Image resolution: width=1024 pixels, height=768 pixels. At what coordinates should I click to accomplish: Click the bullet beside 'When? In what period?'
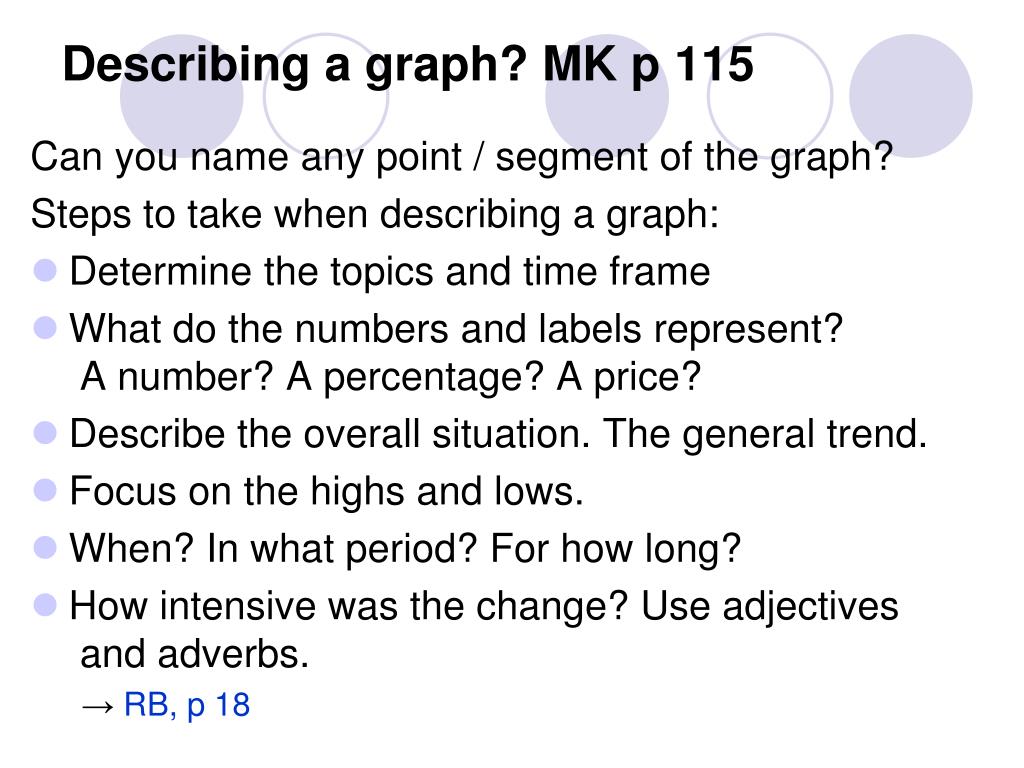point(45,547)
